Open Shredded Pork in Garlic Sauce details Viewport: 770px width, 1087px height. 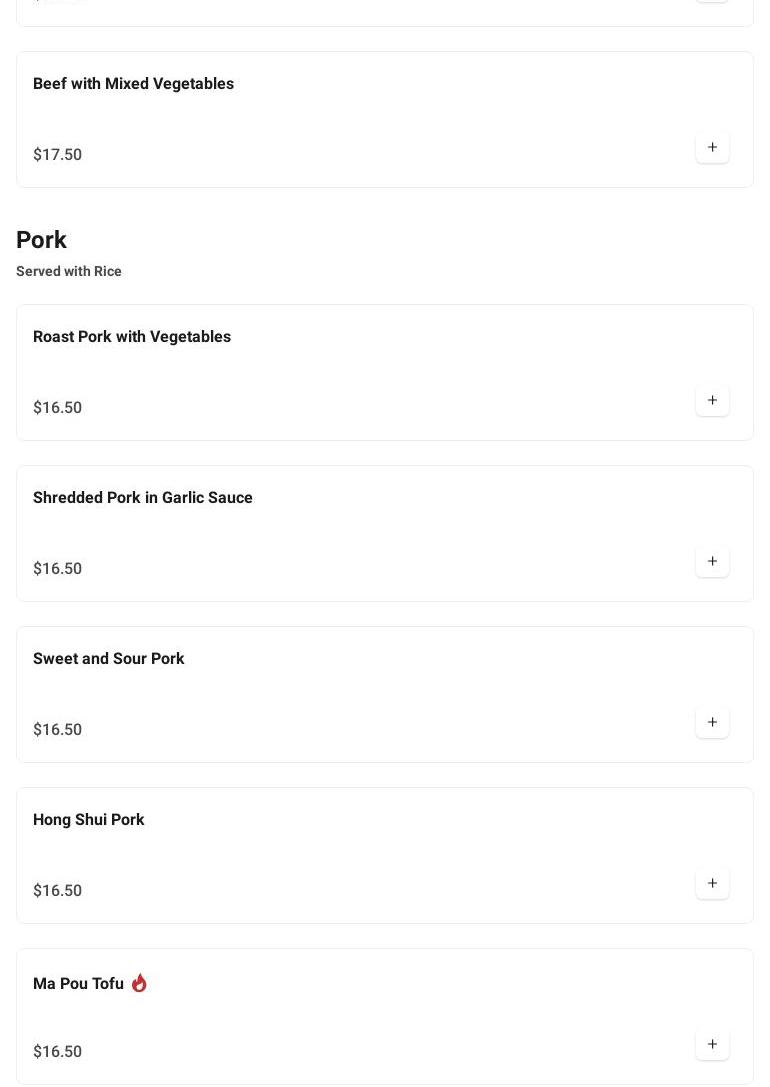coord(143,498)
